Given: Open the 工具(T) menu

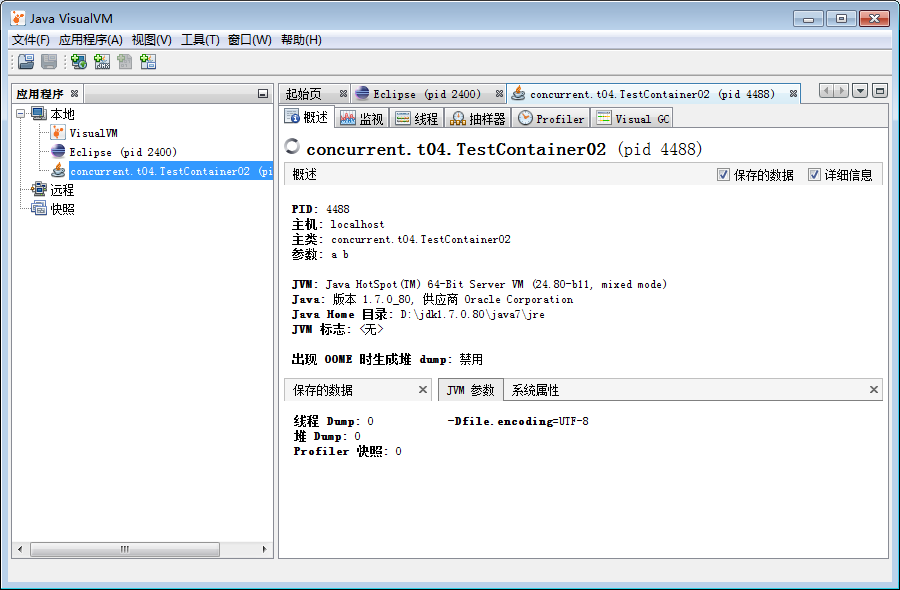Looking at the screenshot, I should pyautogui.click(x=200, y=40).
